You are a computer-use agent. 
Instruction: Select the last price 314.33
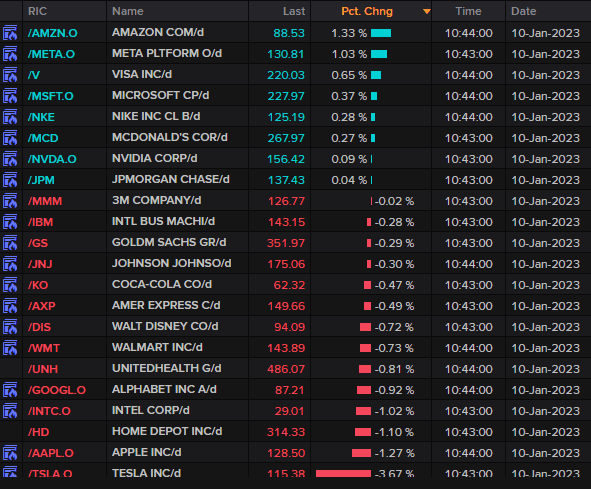click(x=286, y=432)
